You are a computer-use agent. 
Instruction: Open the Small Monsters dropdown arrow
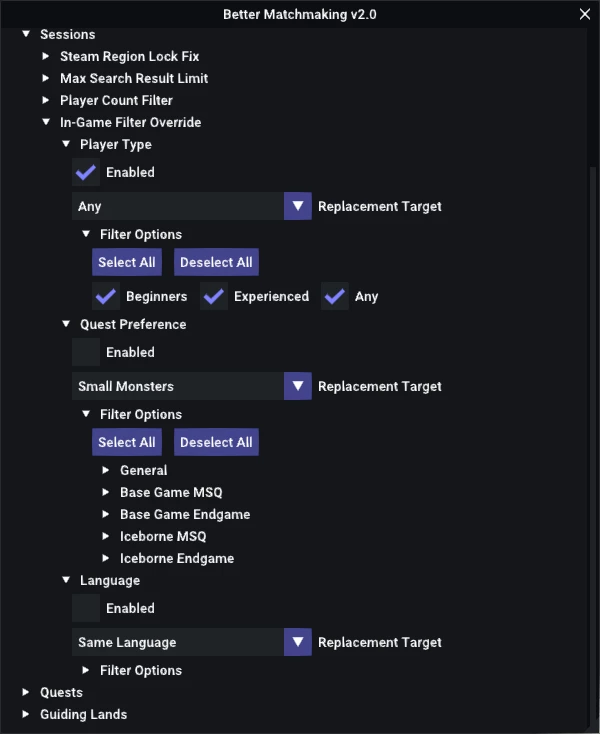[298, 386]
